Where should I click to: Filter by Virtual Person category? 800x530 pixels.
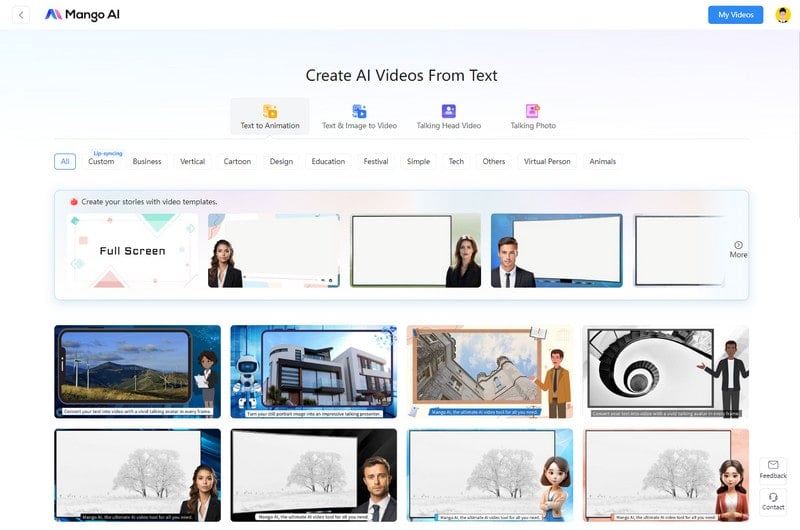[547, 161]
